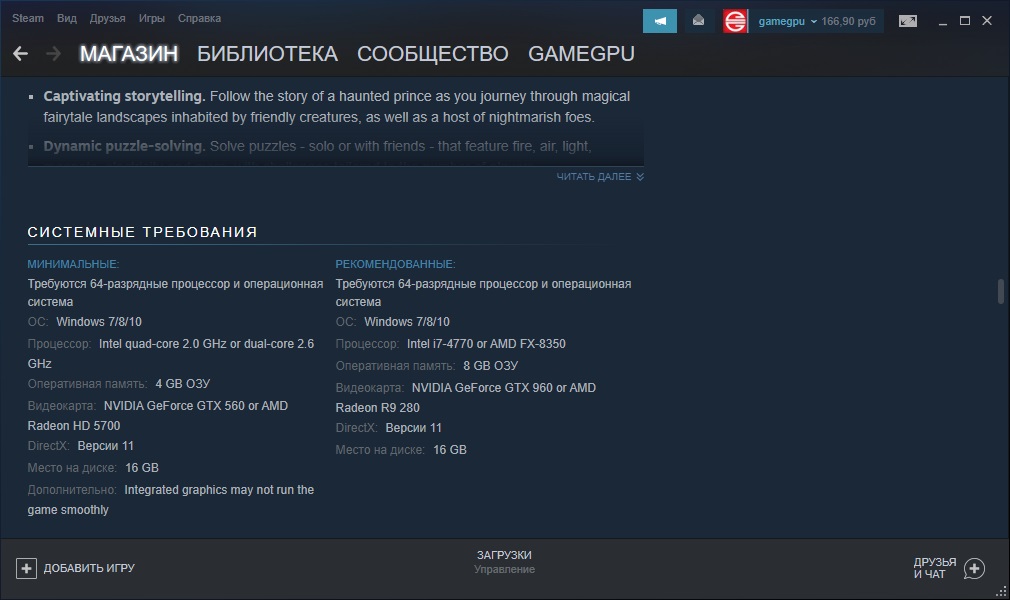Click Integrated graphics note text

pyautogui.click(x=171, y=499)
